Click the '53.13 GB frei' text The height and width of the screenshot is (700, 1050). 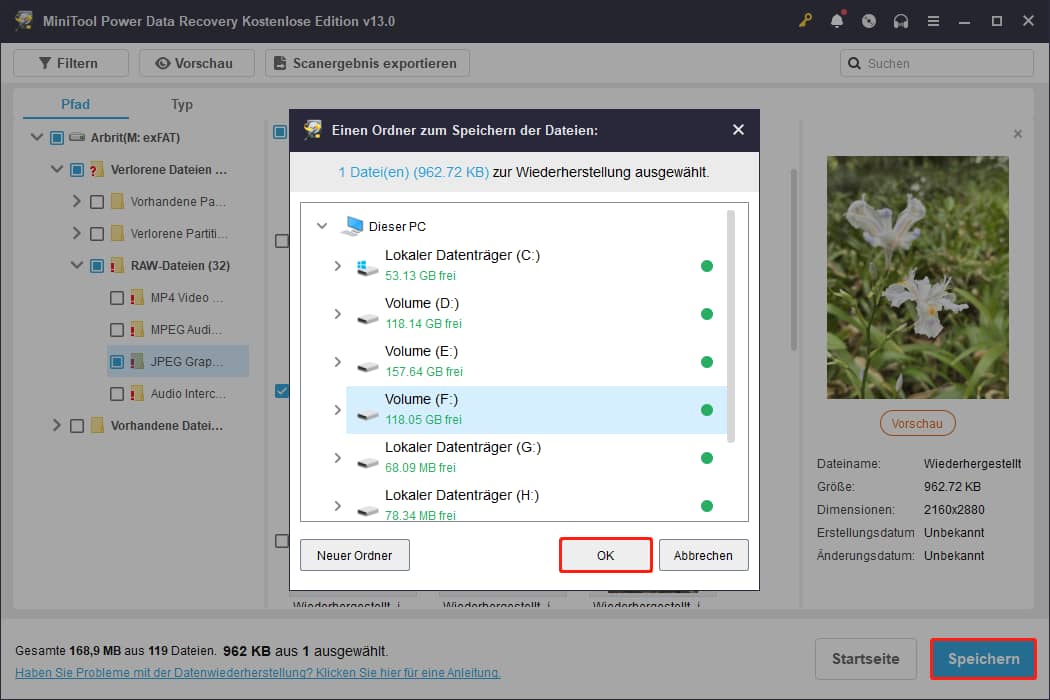pyautogui.click(x=420, y=275)
